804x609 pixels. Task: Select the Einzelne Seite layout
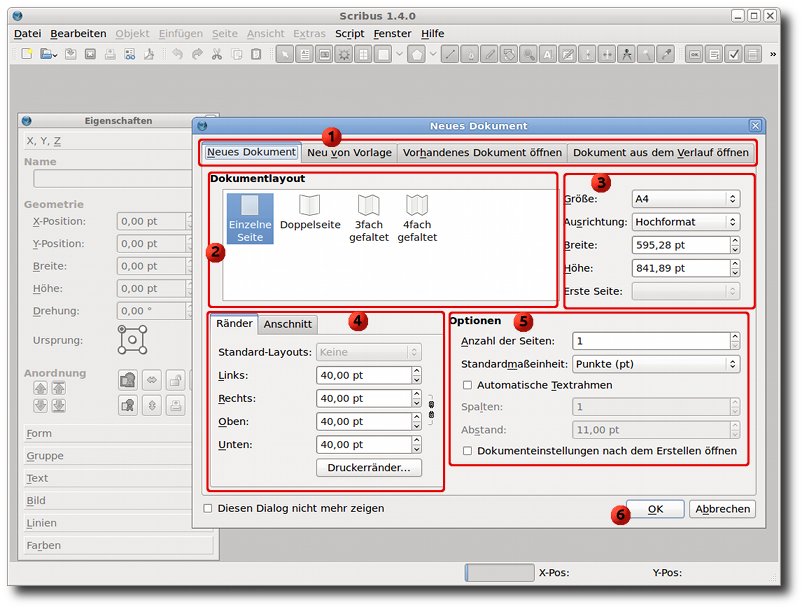coord(250,218)
